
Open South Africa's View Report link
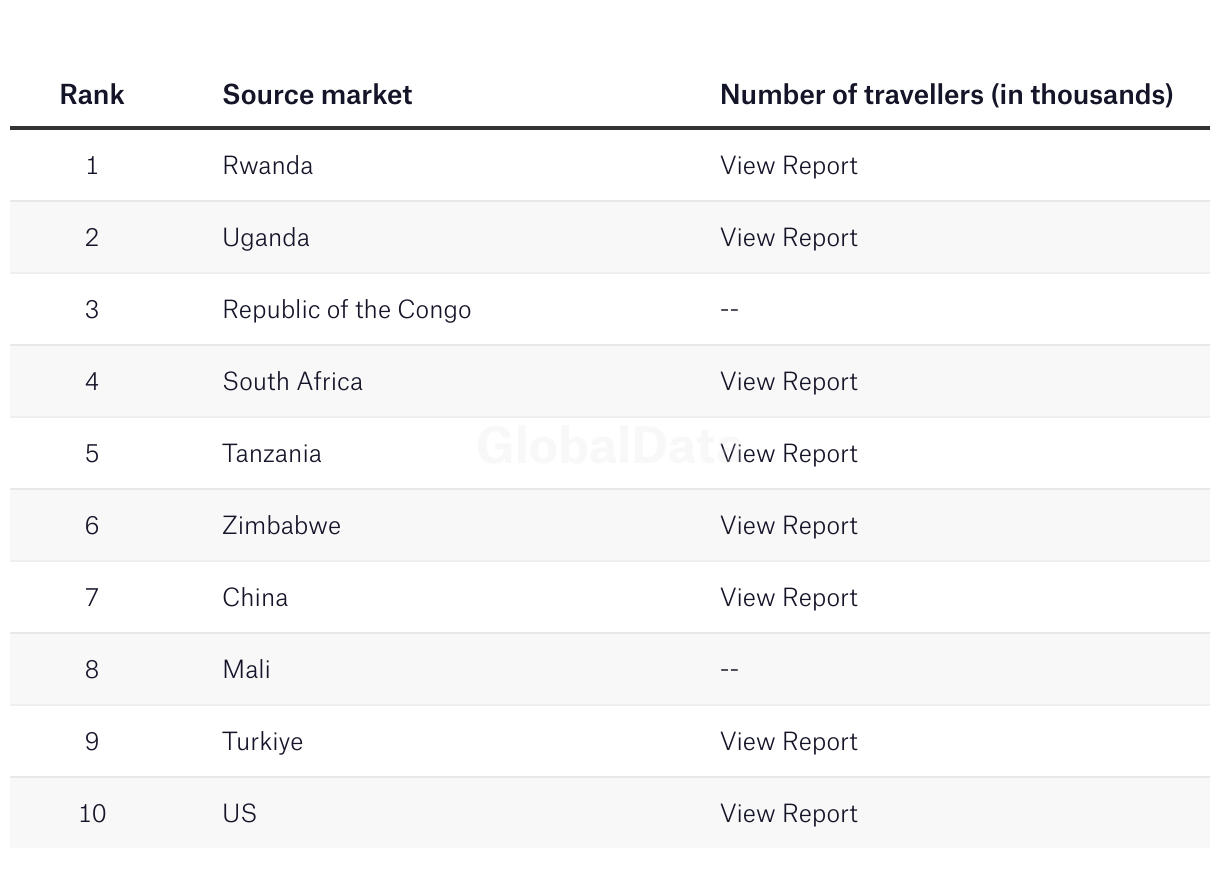pyautogui.click(x=788, y=382)
